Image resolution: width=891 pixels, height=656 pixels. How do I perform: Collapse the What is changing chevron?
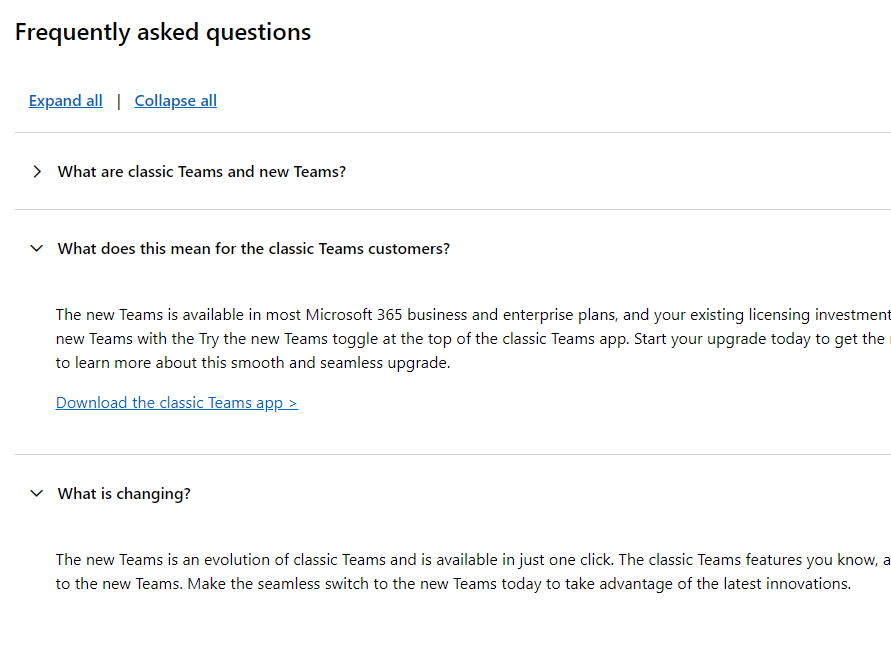pyautogui.click(x=36, y=493)
